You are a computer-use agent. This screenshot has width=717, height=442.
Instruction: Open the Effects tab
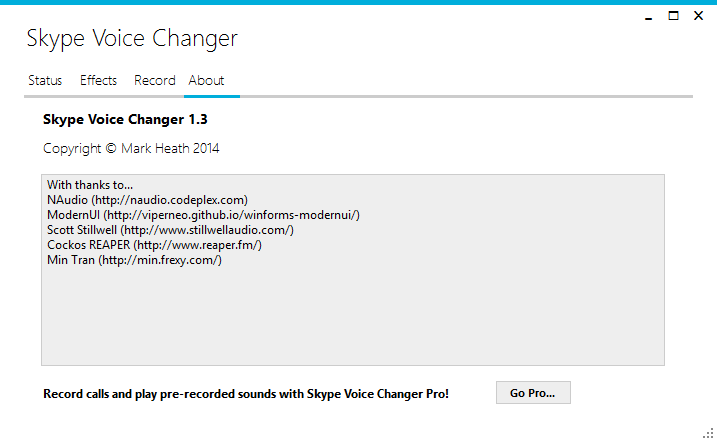98,80
